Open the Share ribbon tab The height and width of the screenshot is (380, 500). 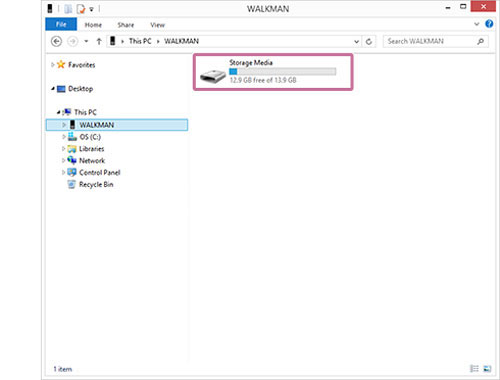126,25
